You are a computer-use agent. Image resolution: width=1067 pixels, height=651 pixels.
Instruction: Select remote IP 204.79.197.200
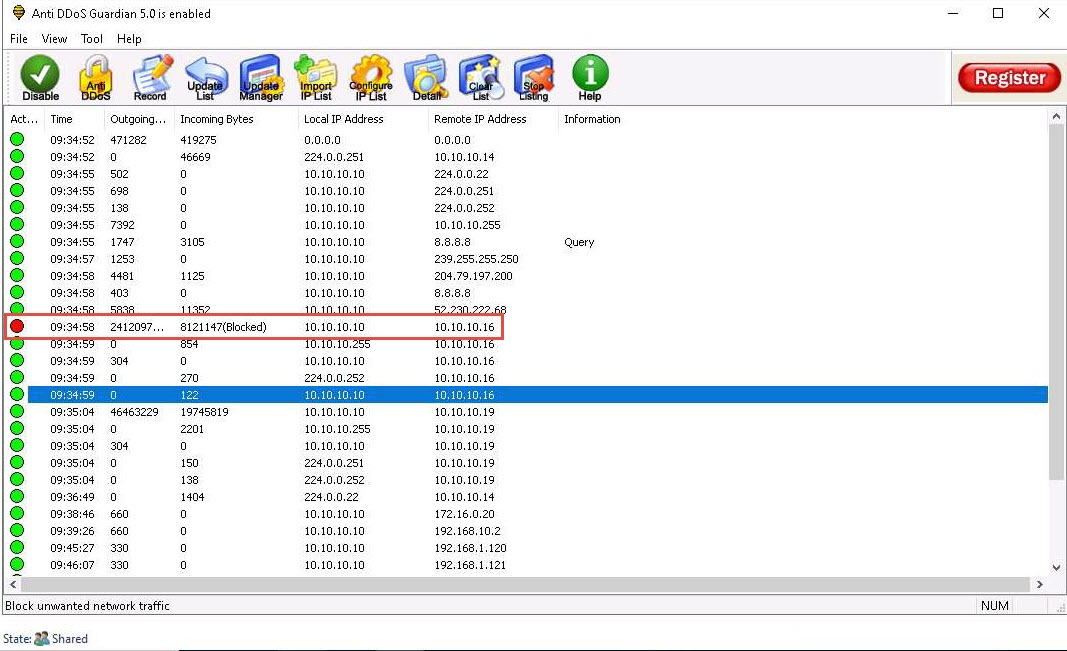coord(474,276)
